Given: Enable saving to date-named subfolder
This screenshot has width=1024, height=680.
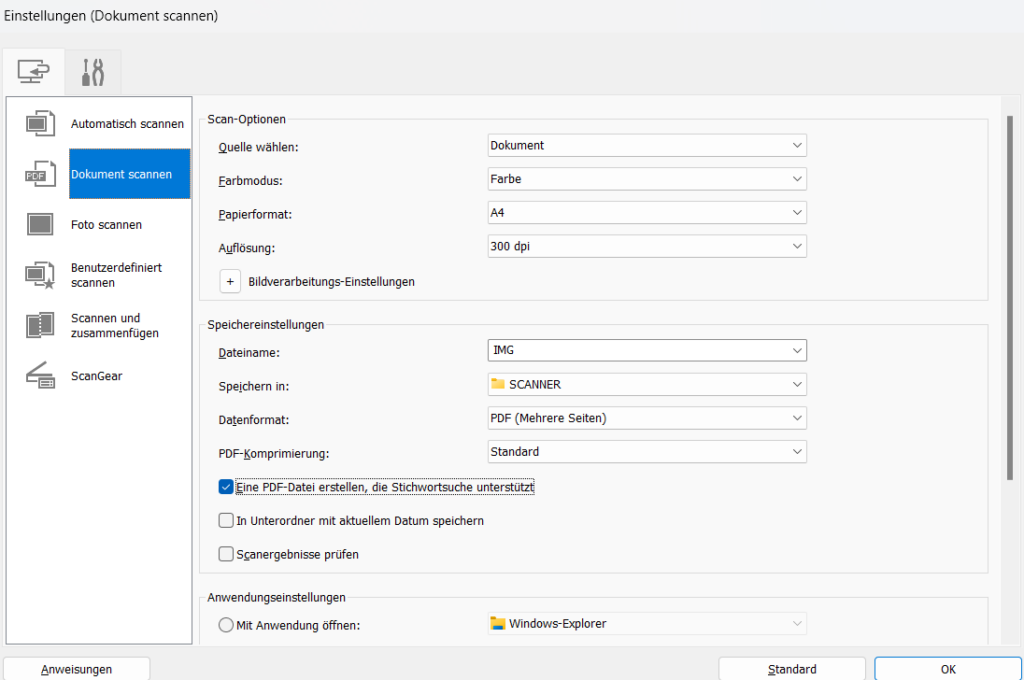Looking at the screenshot, I should click(225, 520).
